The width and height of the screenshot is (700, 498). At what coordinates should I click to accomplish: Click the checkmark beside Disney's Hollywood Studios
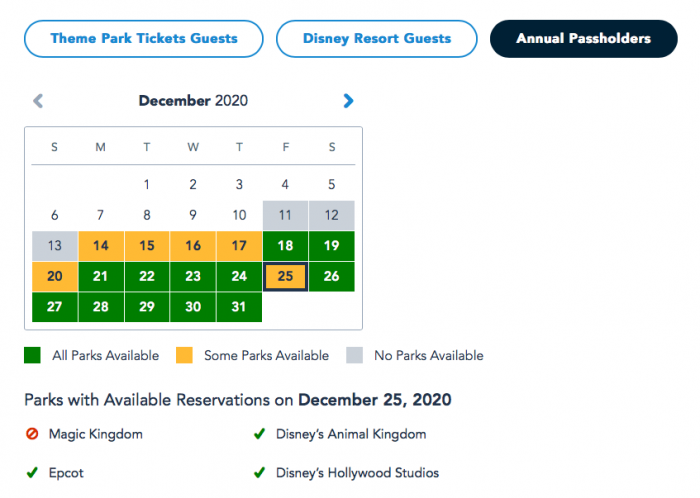click(x=260, y=472)
